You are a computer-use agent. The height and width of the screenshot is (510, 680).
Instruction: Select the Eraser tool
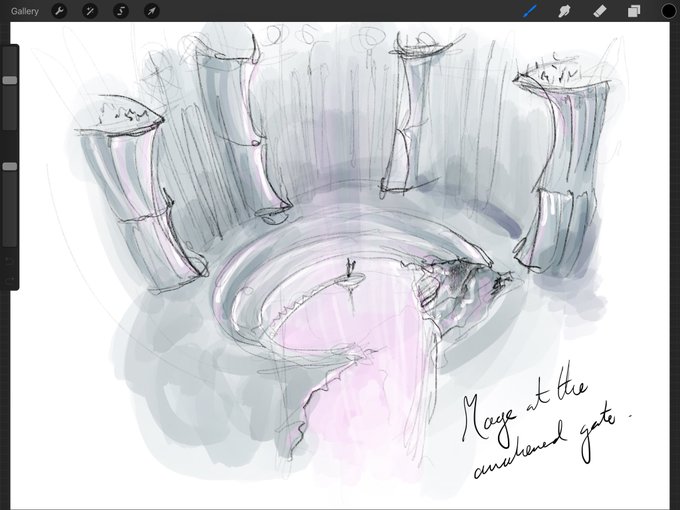pyautogui.click(x=599, y=11)
